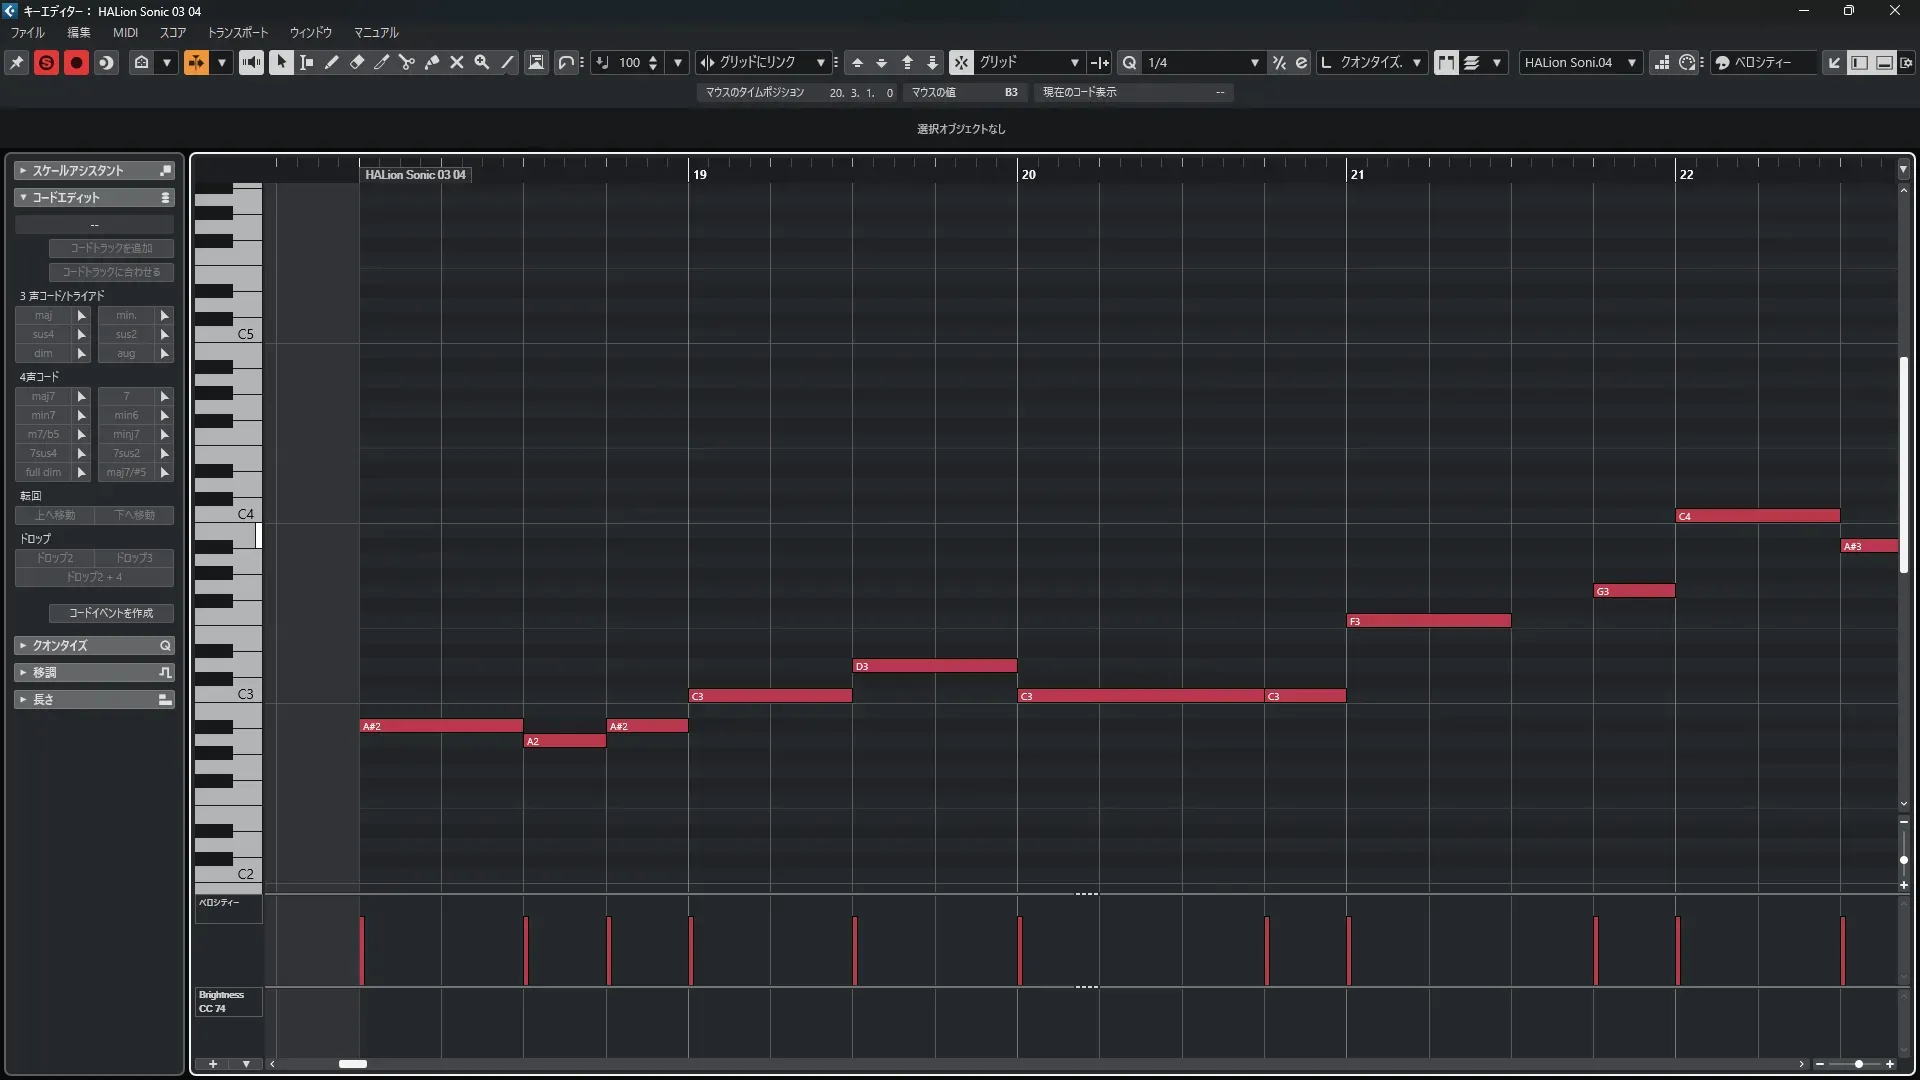Viewport: 1920px width, 1080px height.
Task: Adjust the horizontal zoom slider
Action: (x=1858, y=1064)
